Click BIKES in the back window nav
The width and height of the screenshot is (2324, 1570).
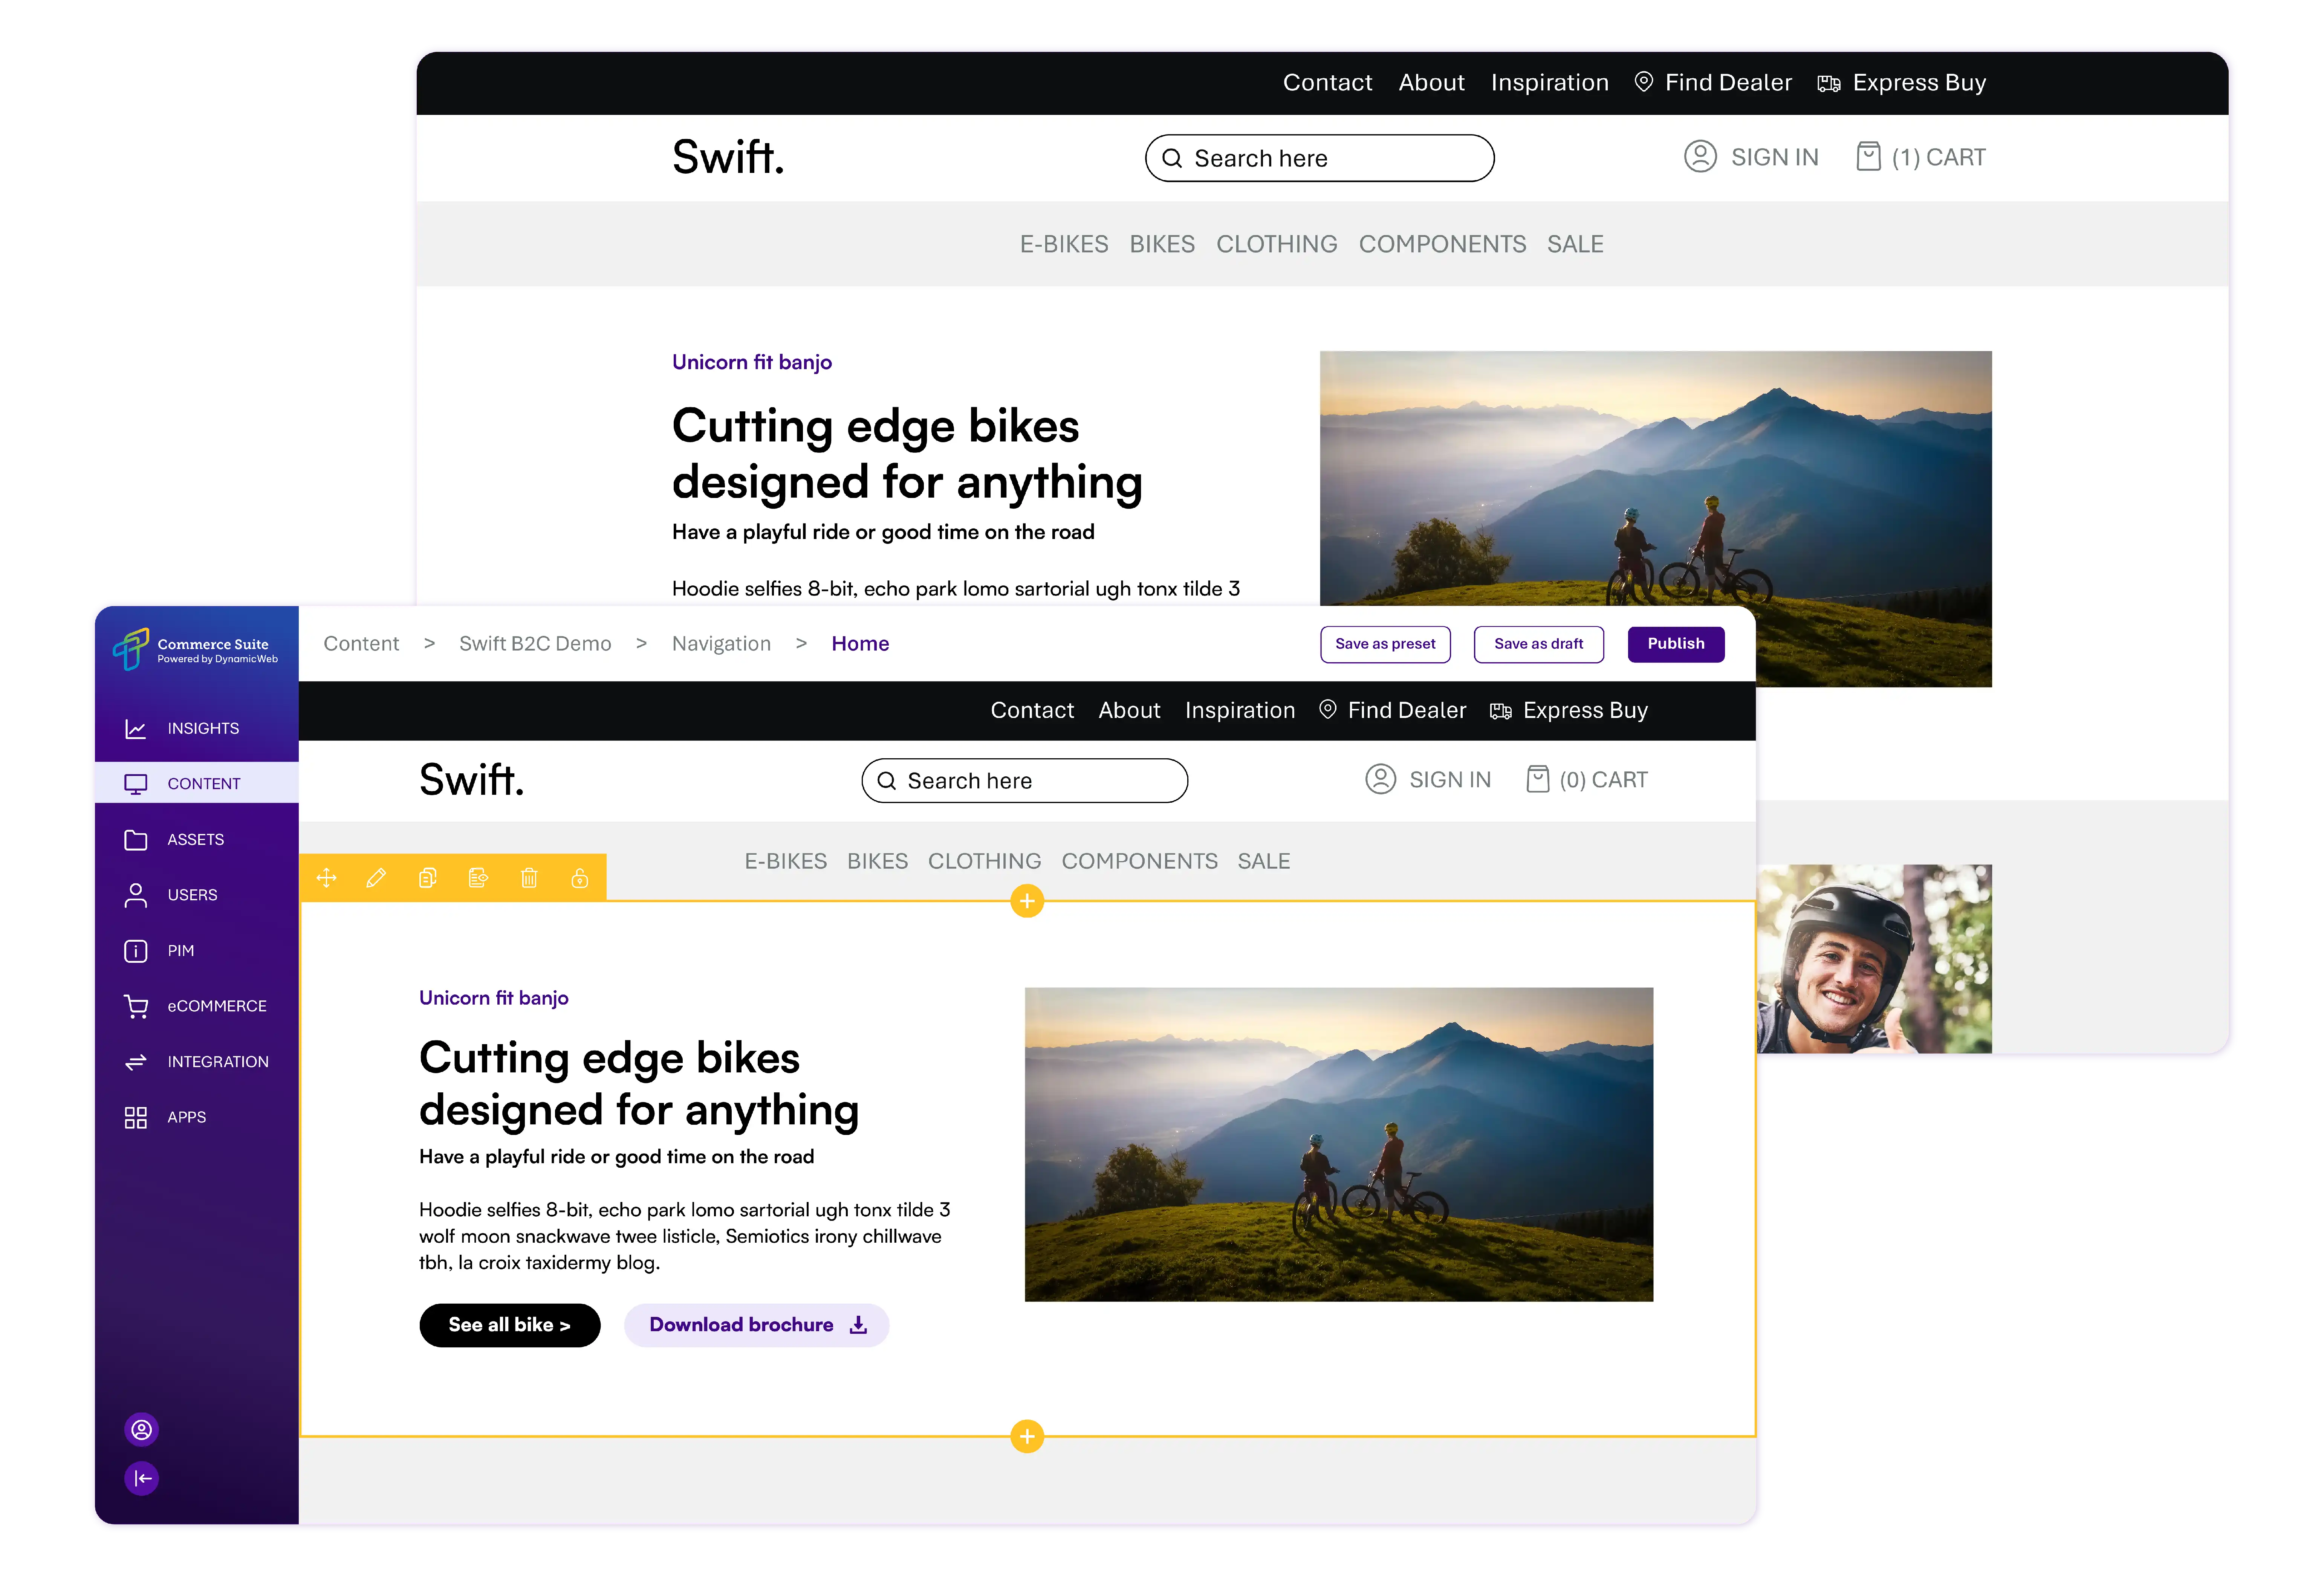1162,244
